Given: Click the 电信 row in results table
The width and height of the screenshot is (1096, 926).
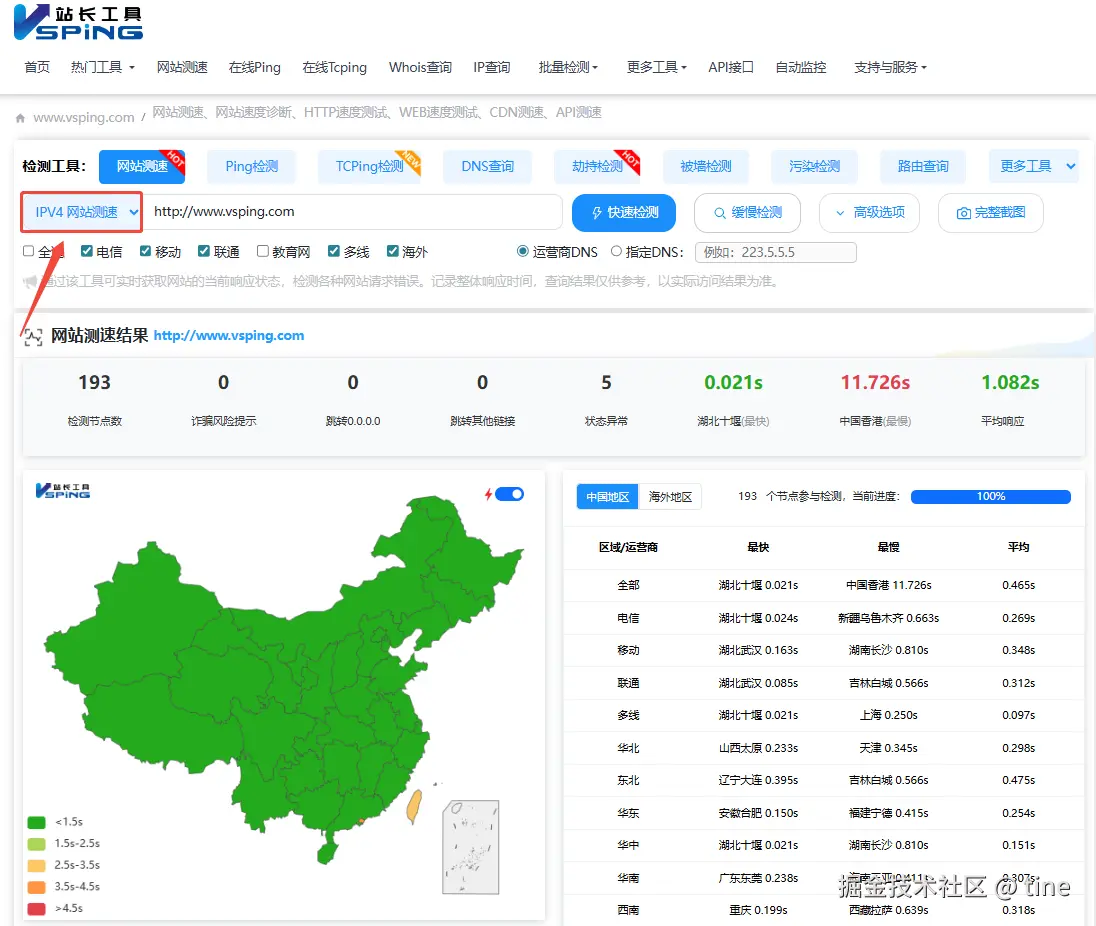Looking at the screenshot, I should (824, 618).
